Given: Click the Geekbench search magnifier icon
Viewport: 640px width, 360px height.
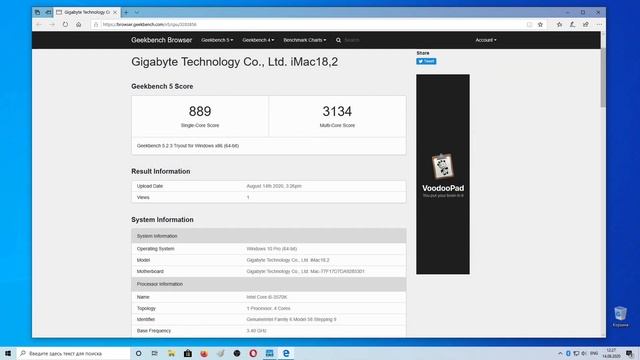Looking at the screenshot, I should (x=338, y=40).
